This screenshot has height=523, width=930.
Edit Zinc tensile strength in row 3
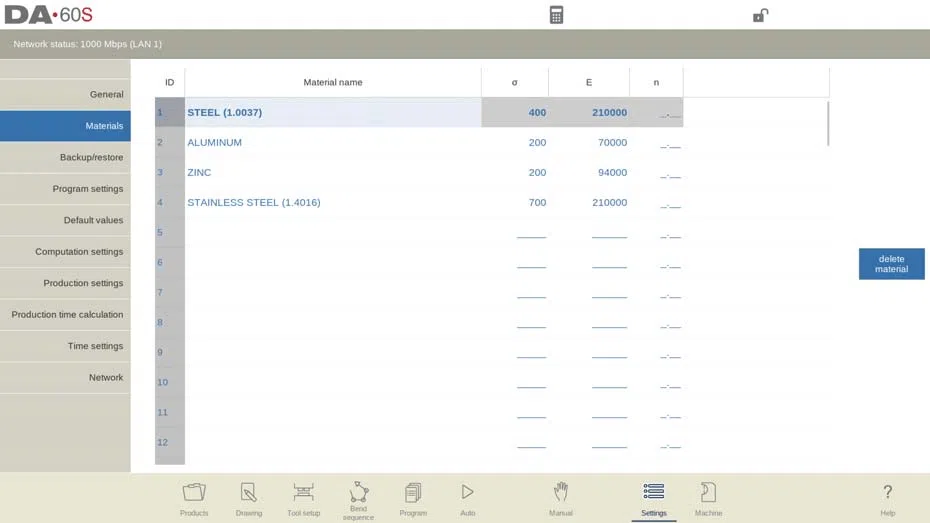537,173
